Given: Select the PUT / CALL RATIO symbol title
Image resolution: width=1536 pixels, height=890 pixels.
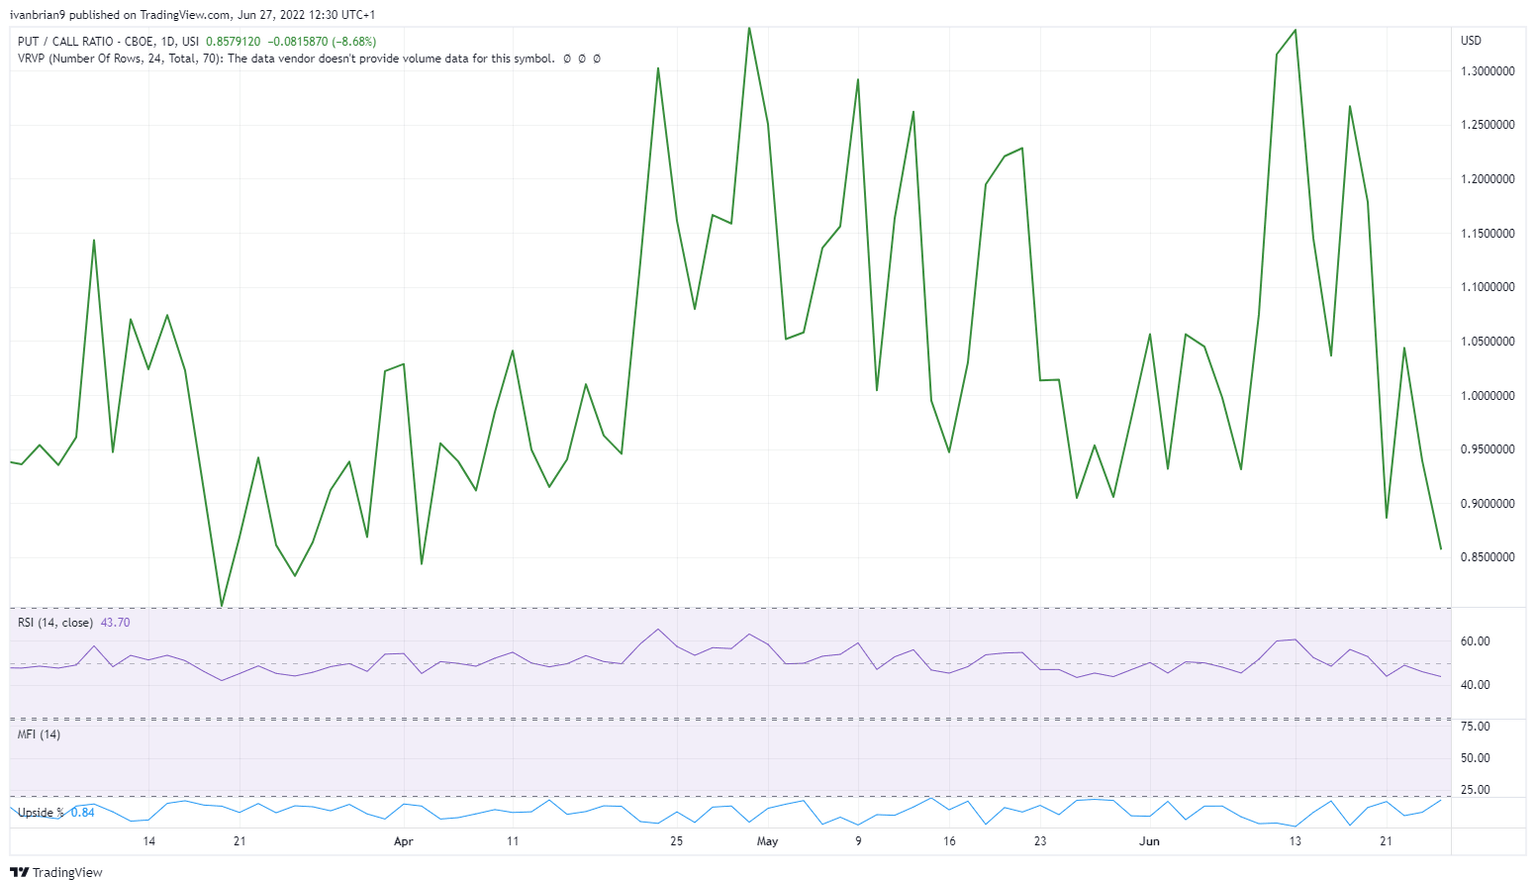Looking at the screenshot, I should tap(109, 42).
